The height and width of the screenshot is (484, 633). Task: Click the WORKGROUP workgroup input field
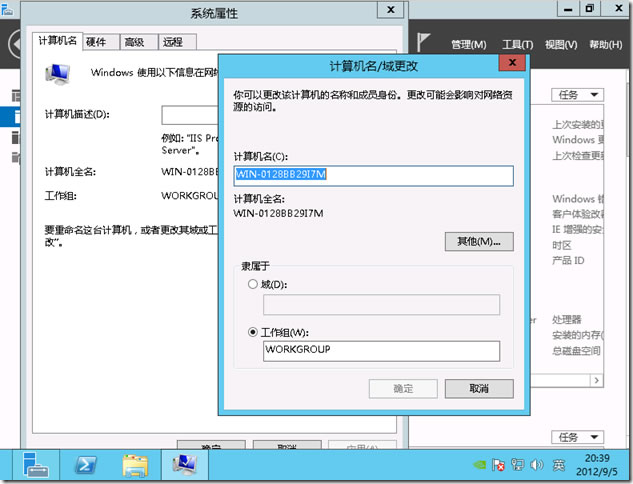[380, 350]
